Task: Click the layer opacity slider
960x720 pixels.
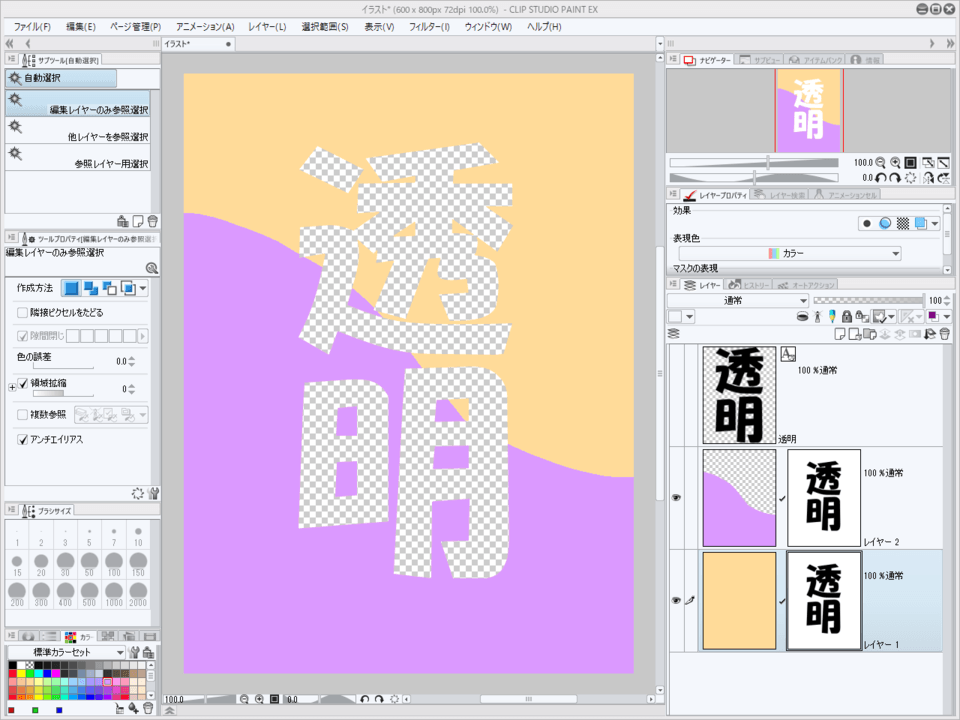Action: click(868, 300)
